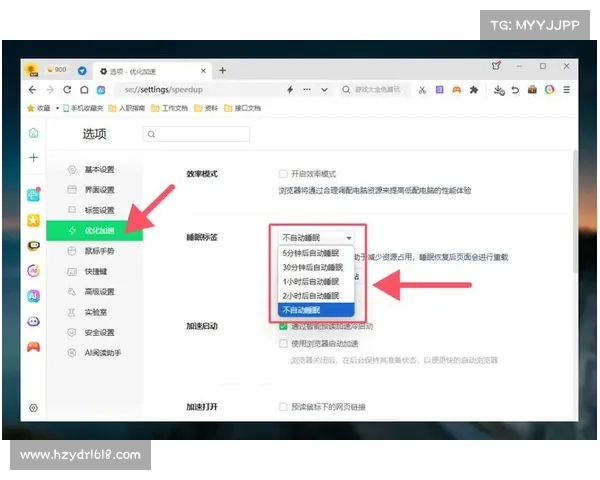The width and height of the screenshot is (600, 480).
Task: Open the red game controller sidebar icon
Action: pyautogui.click(x=33, y=347)
